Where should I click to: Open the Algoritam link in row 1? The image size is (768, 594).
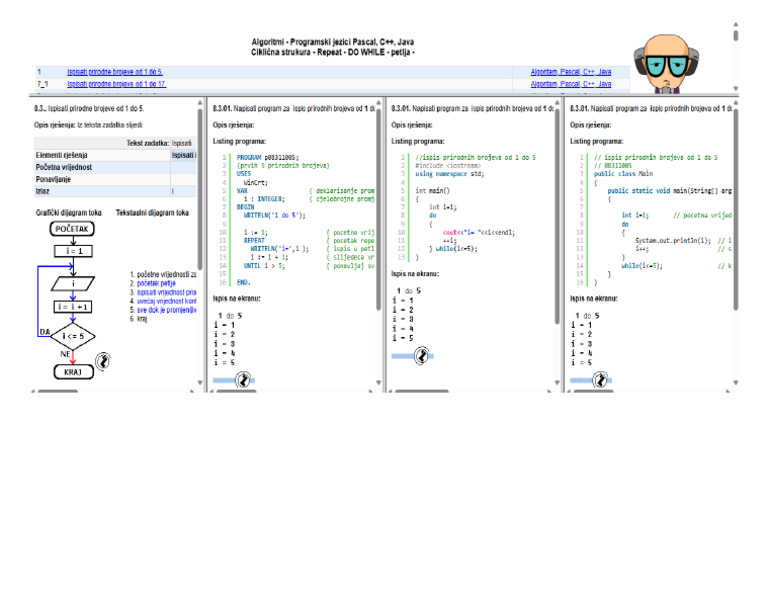544,72
